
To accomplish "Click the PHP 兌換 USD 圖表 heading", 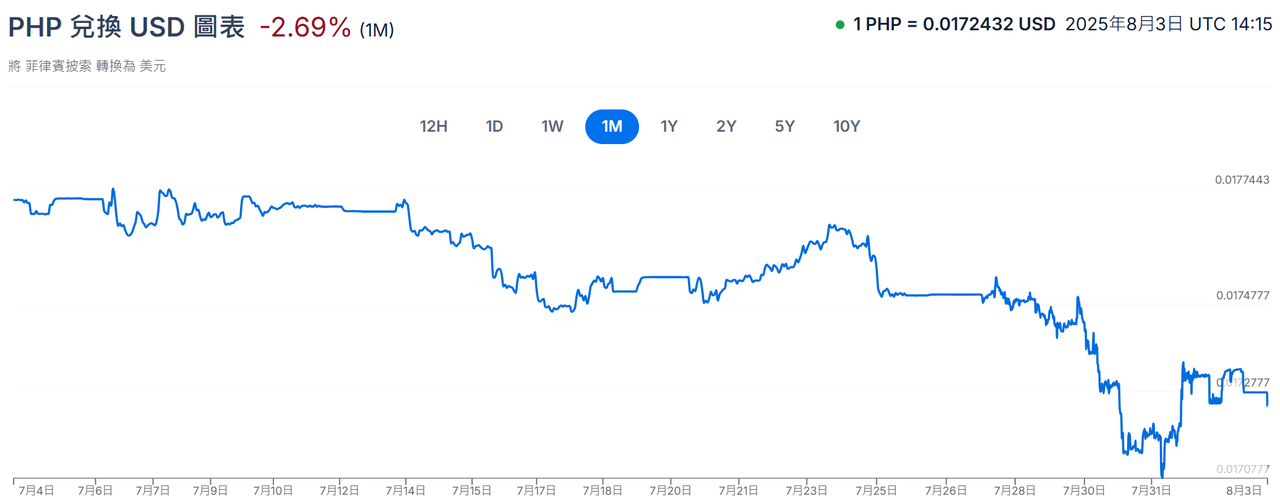I will click(x=126, y=27).
